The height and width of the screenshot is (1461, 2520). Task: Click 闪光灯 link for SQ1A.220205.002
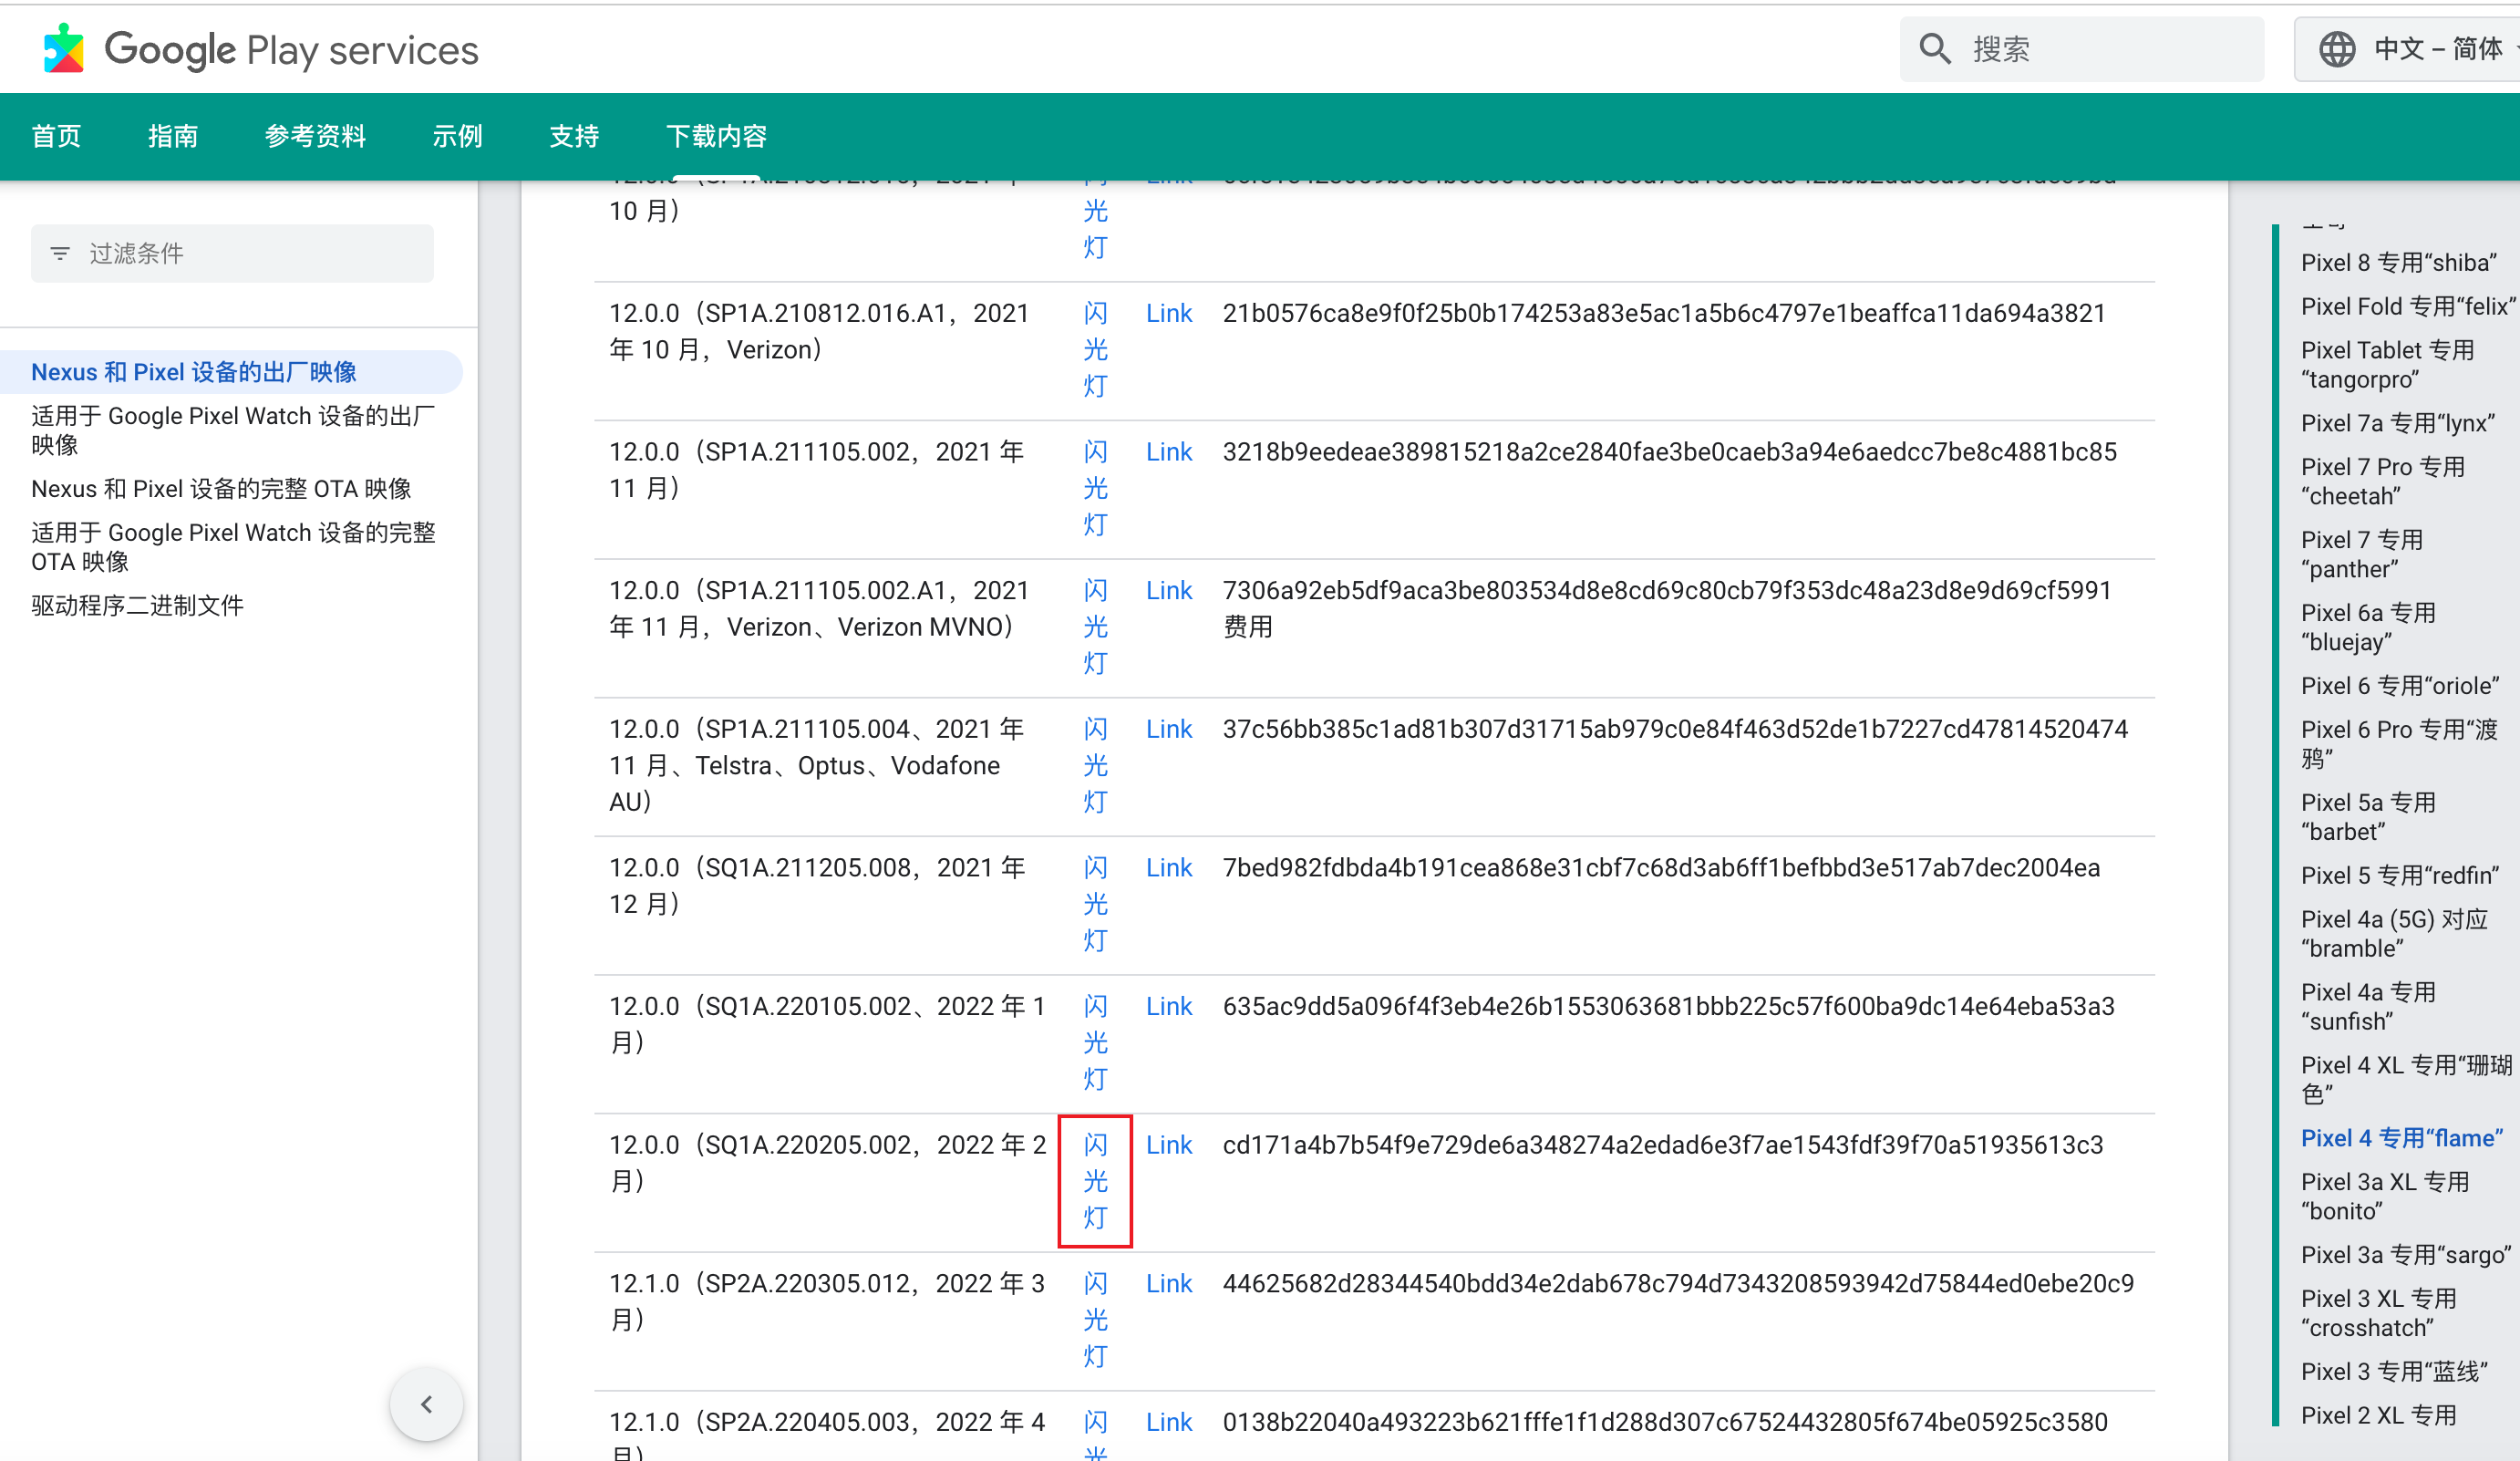[1095, 1181]
